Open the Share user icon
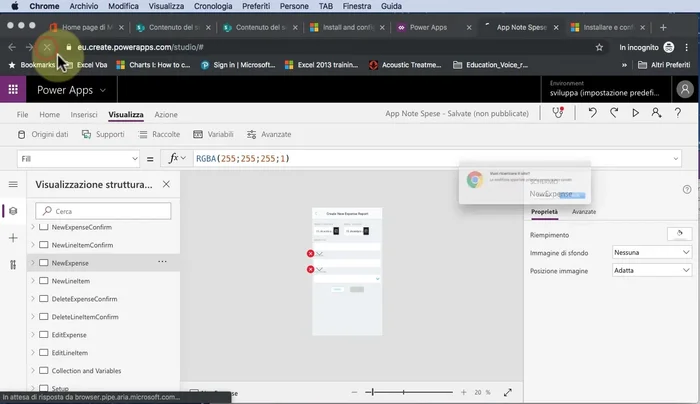This screenshot has height=404, width=700. 657,114
